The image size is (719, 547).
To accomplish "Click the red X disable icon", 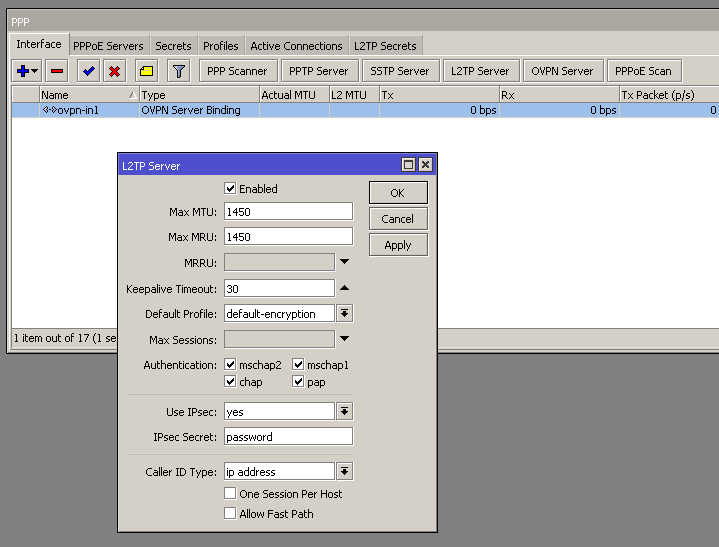I will [114, 71].
